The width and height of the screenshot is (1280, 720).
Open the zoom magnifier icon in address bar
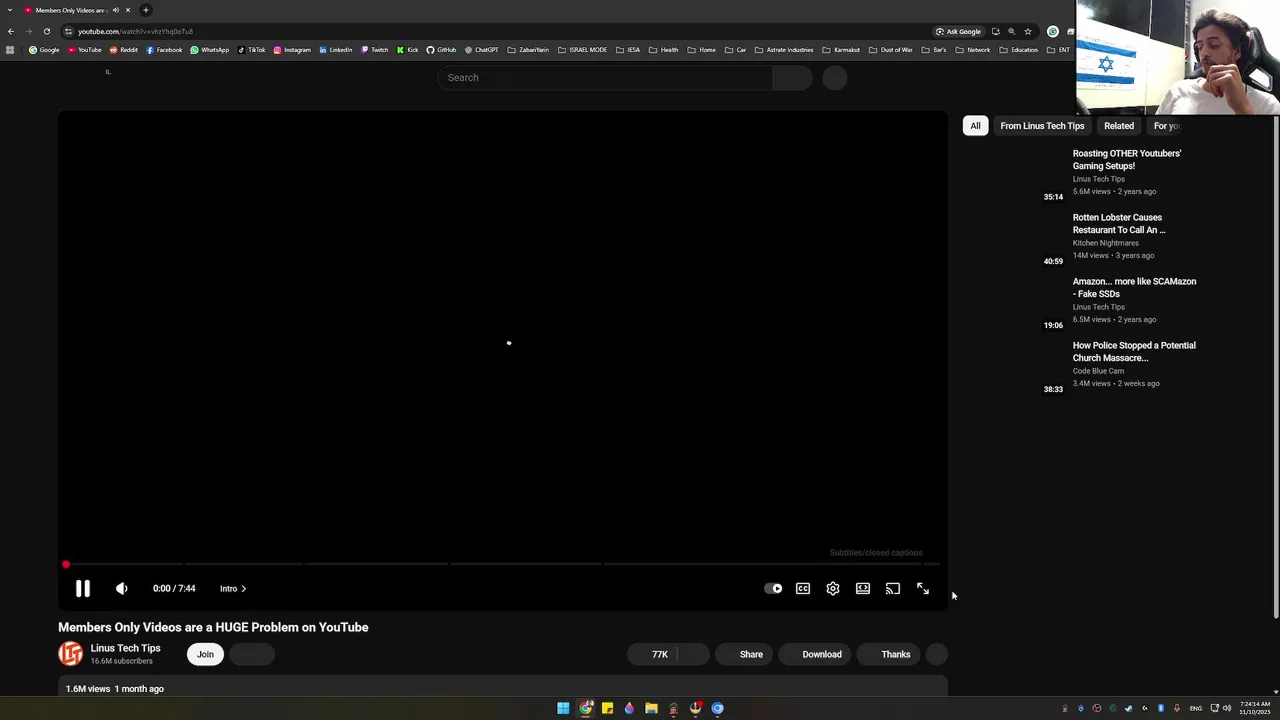click(1012, 31)
